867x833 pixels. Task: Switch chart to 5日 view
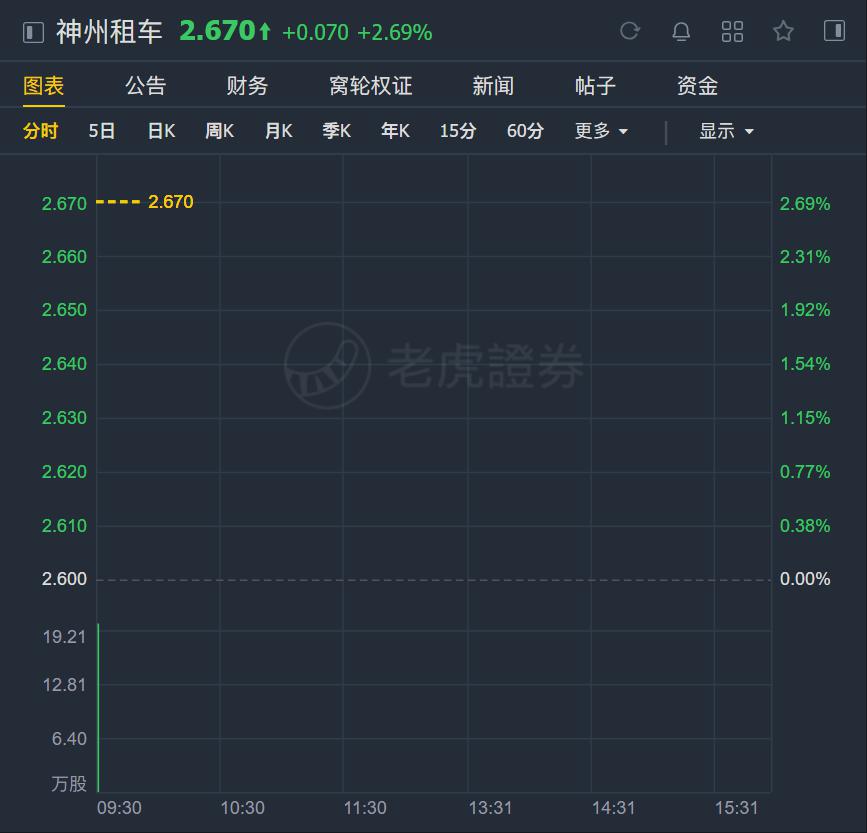102,131
